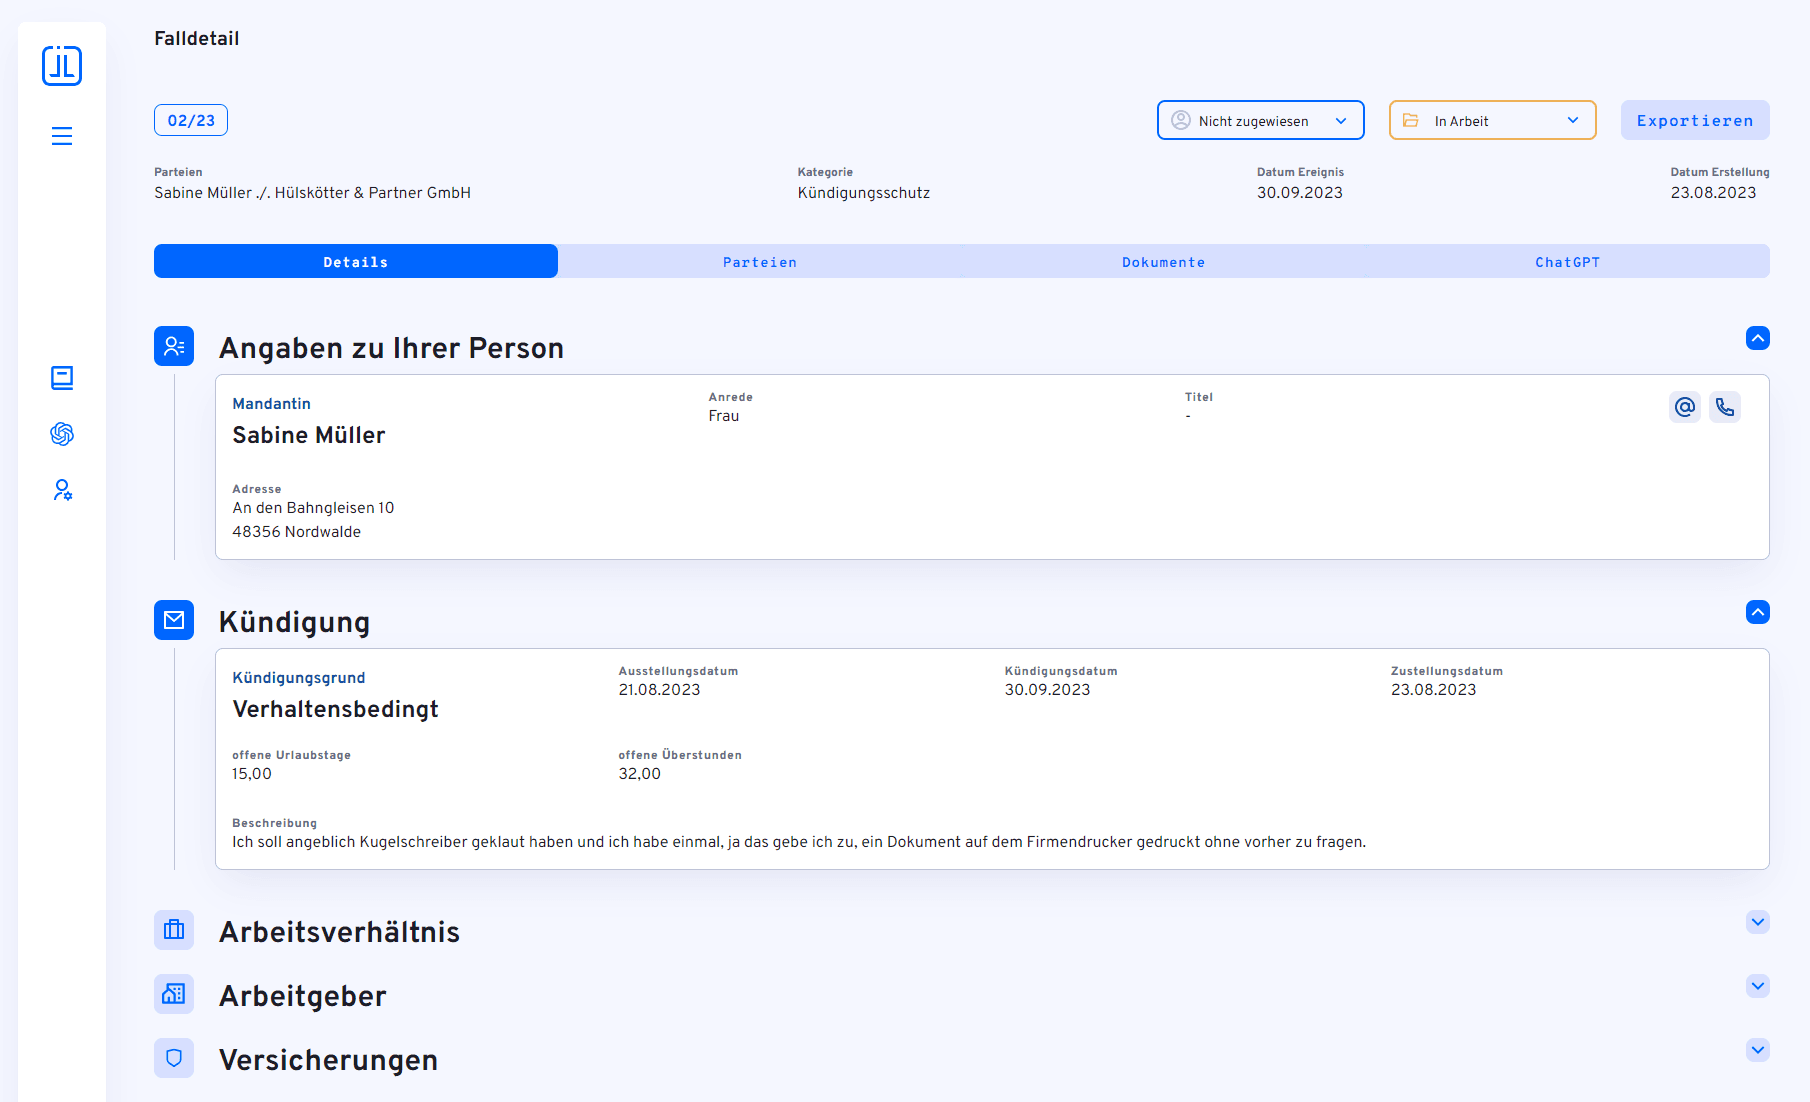
Task: Click the Angaben zu Ihrer Person heading
Action: (392, 348)
